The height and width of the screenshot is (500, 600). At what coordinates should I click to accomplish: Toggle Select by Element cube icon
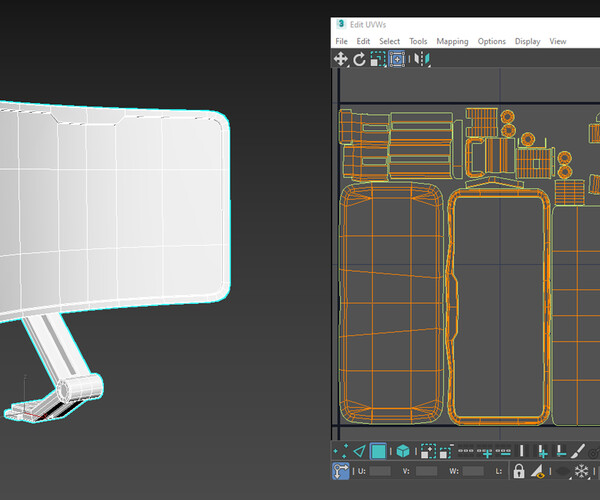(x=403, y=451)
